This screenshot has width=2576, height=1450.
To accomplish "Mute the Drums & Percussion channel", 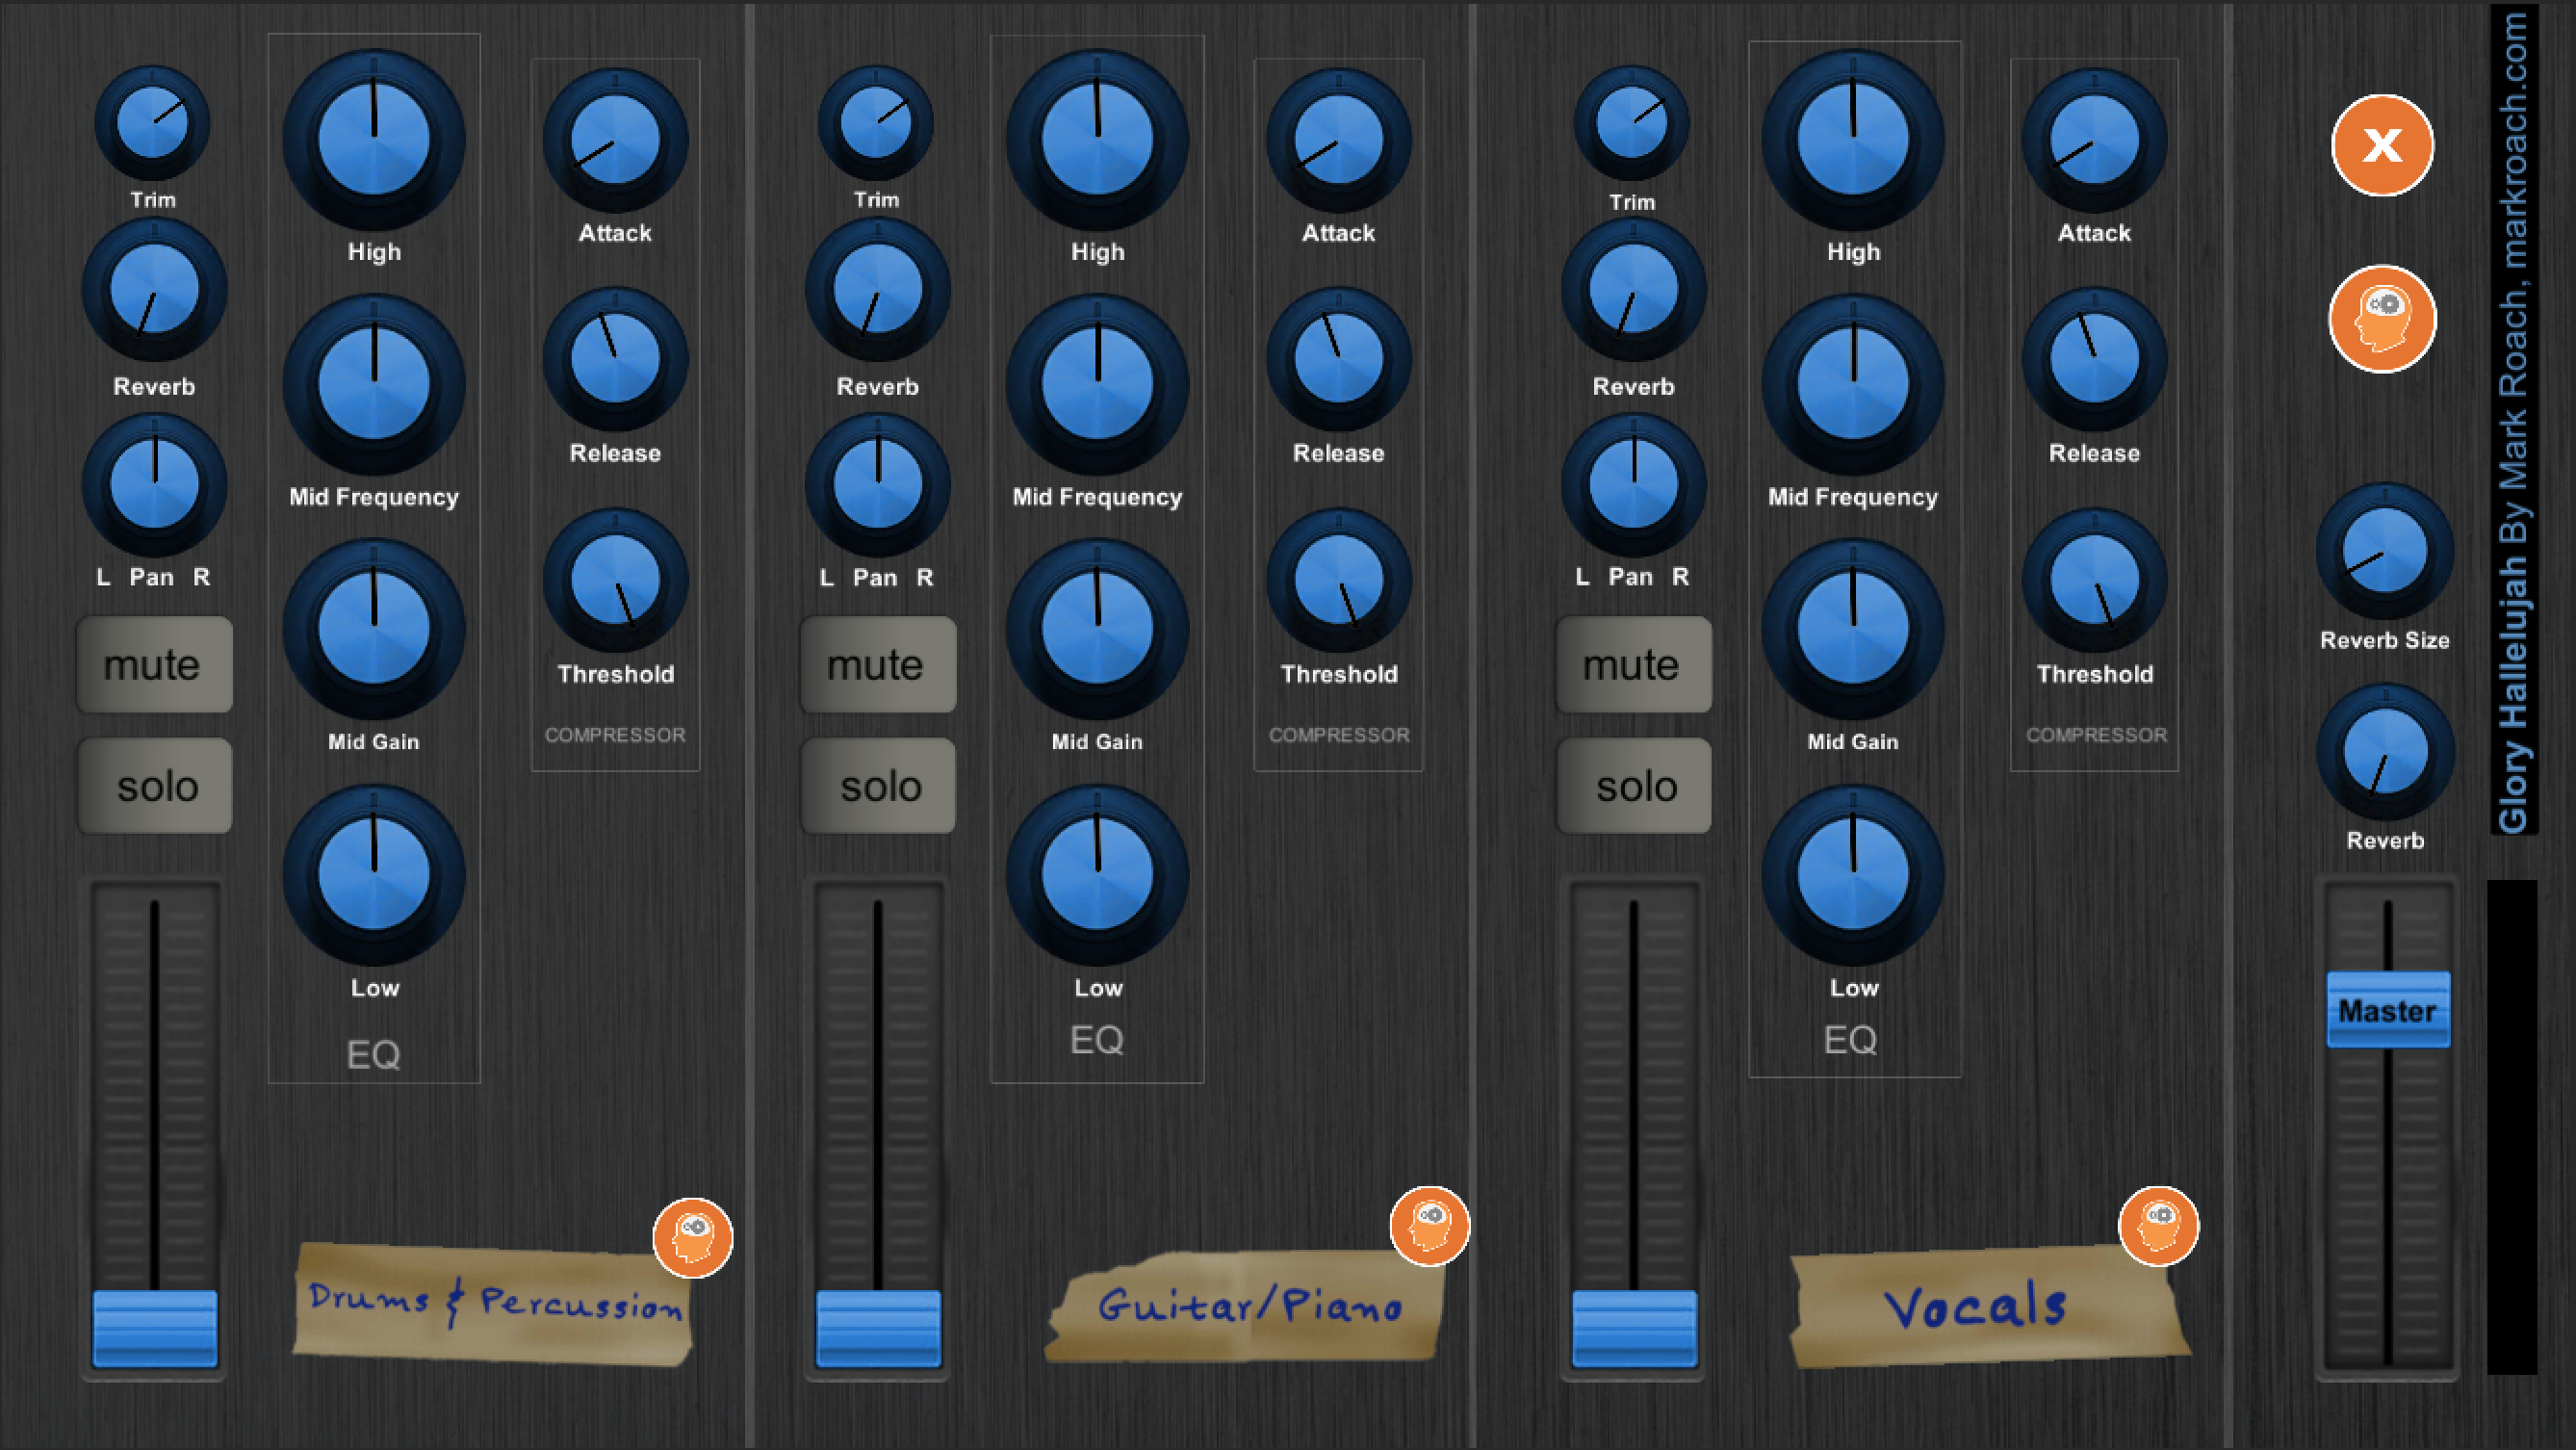I will pyautogui.click(x=154, y=665).
